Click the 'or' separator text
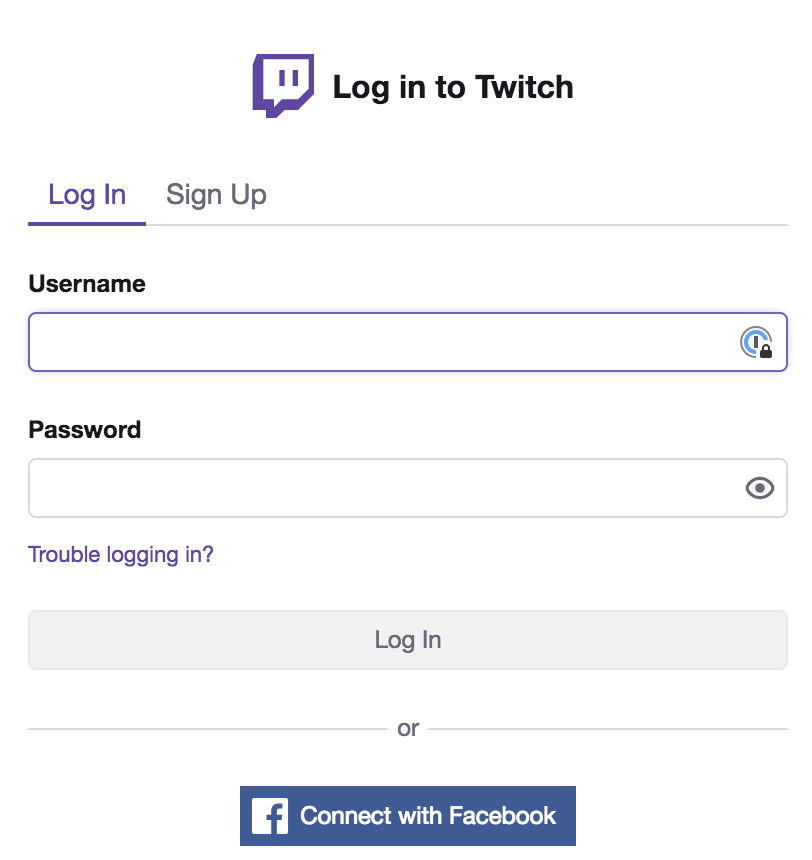The height and width of the screenshot is (860, 812). (408, 728)
